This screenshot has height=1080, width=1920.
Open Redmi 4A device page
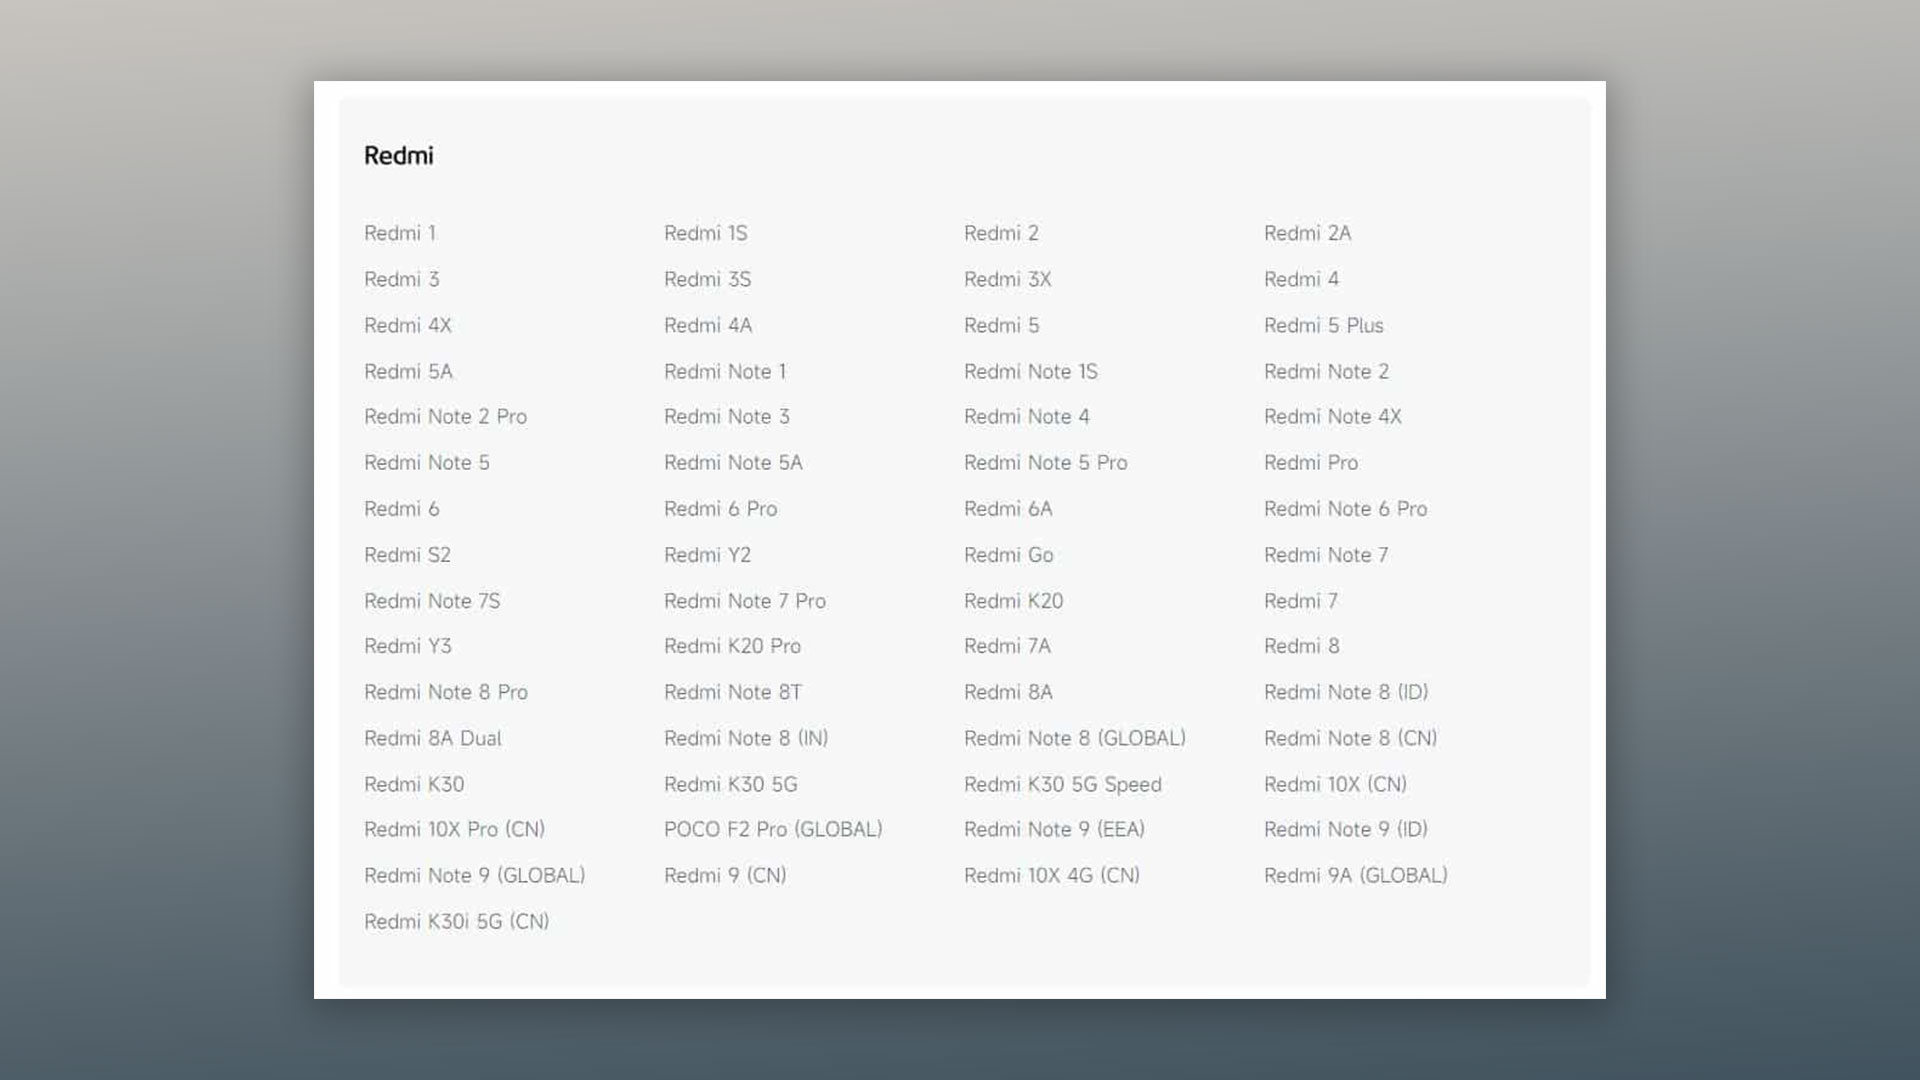pos(708,325)
